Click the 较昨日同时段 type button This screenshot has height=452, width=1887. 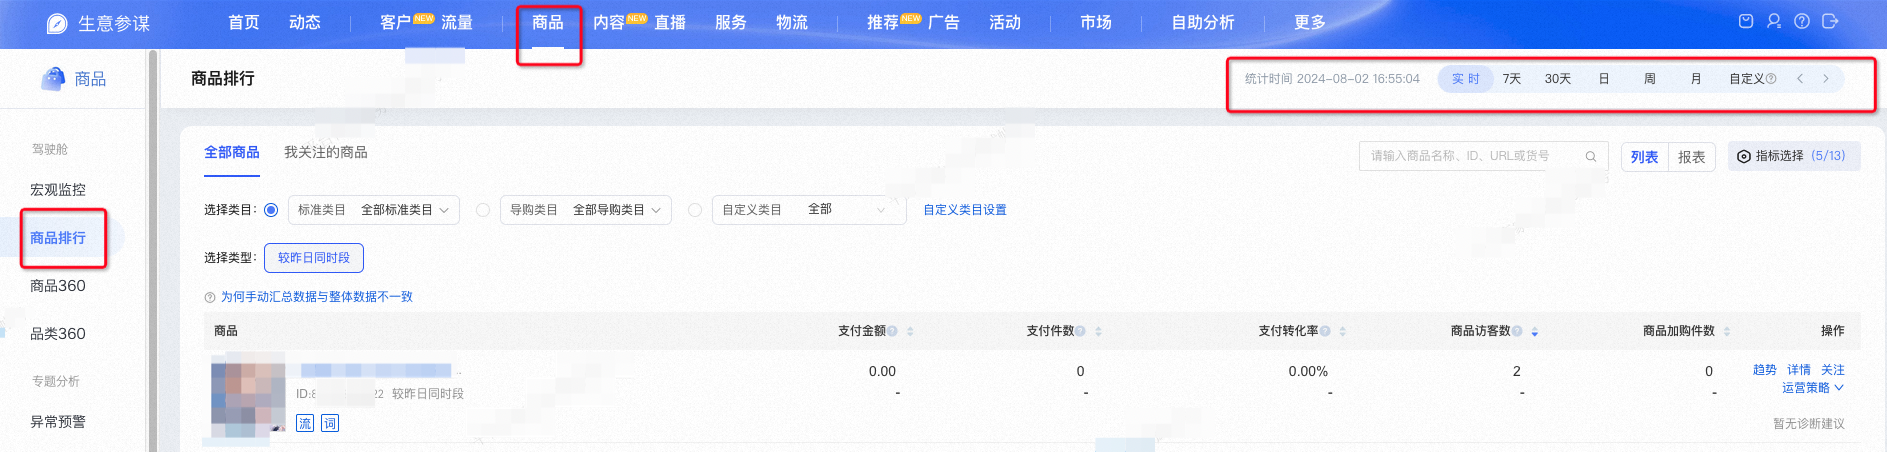pyautogui.click(x=314, y=258)
